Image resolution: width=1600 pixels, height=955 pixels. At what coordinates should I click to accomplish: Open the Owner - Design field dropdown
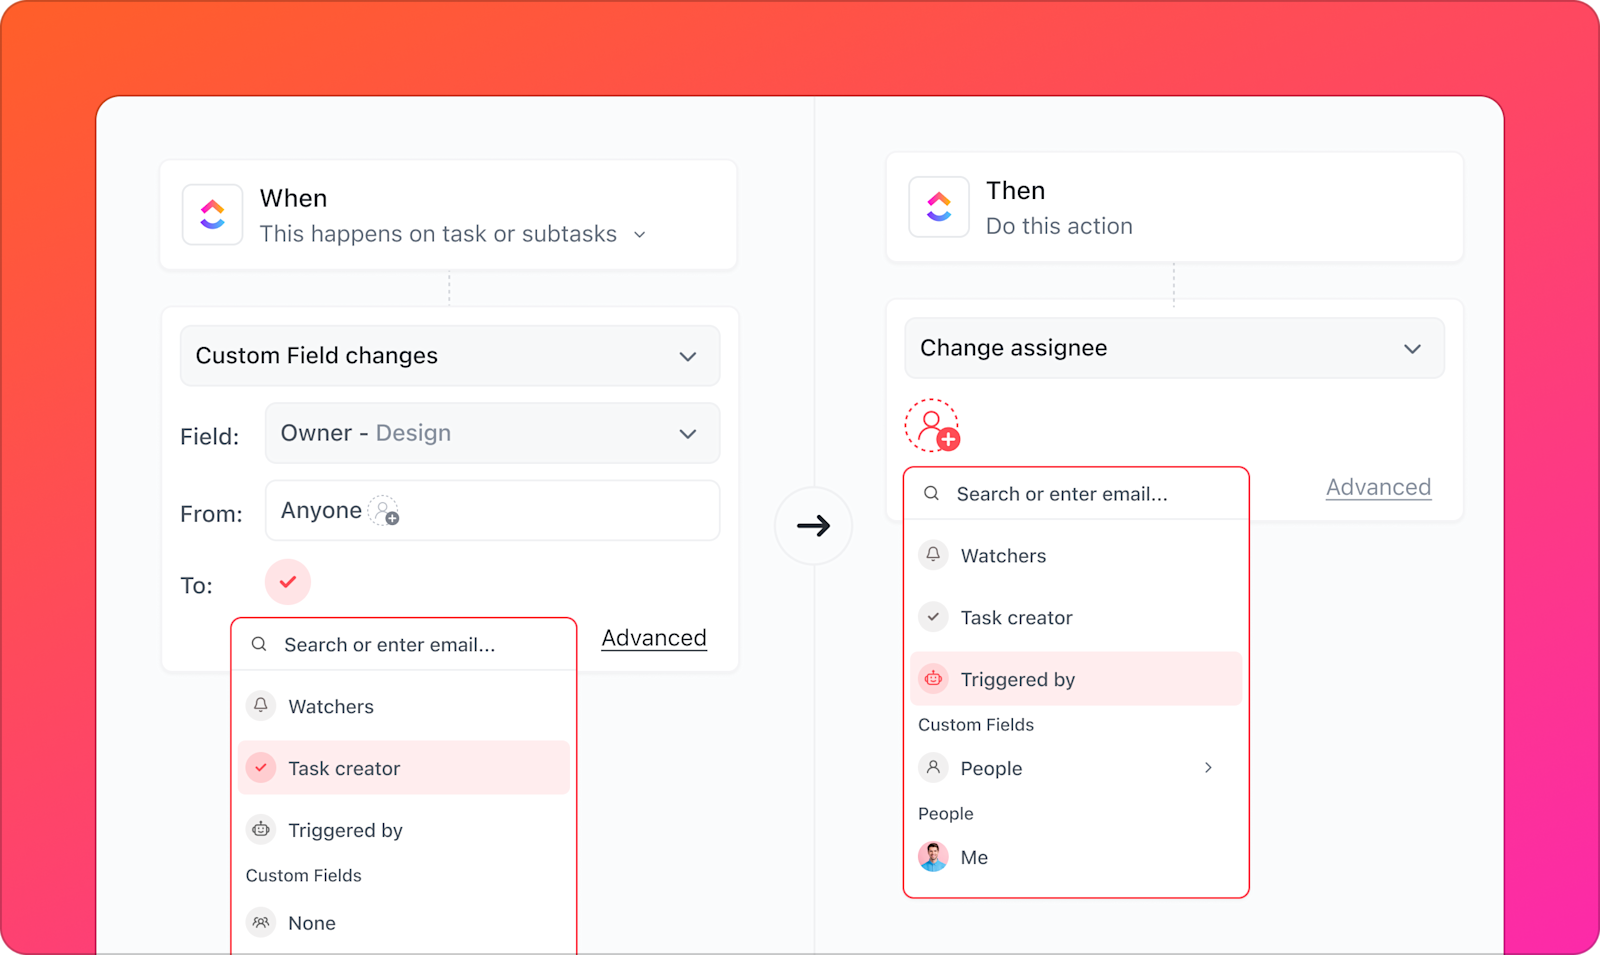coord(492,433)
